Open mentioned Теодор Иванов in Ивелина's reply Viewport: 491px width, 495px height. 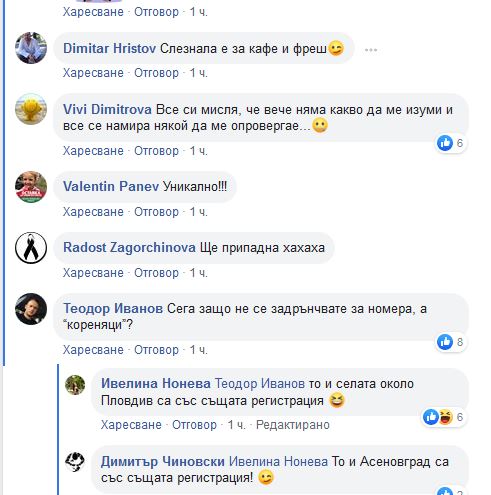260,384
